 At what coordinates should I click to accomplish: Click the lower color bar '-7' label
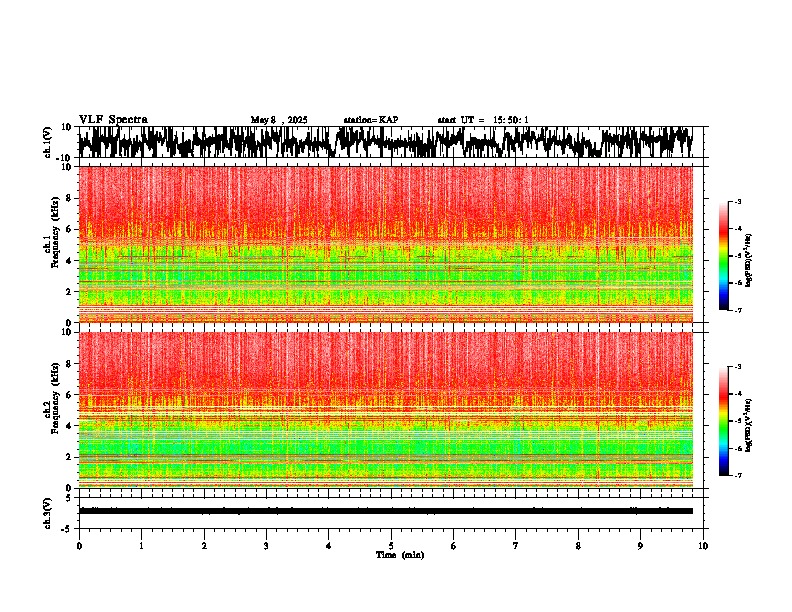737,475
